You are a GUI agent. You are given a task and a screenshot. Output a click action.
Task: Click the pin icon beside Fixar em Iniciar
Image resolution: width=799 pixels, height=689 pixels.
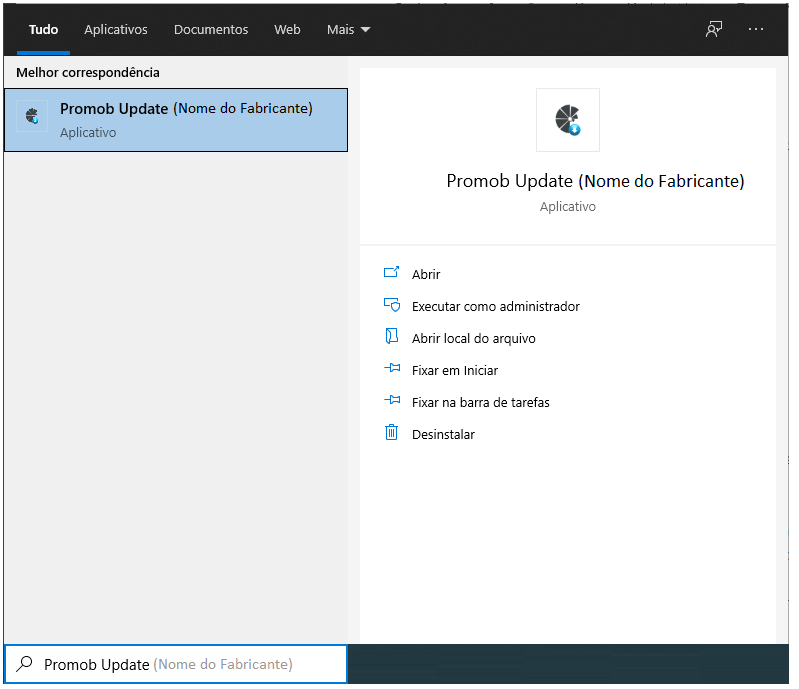392,367
